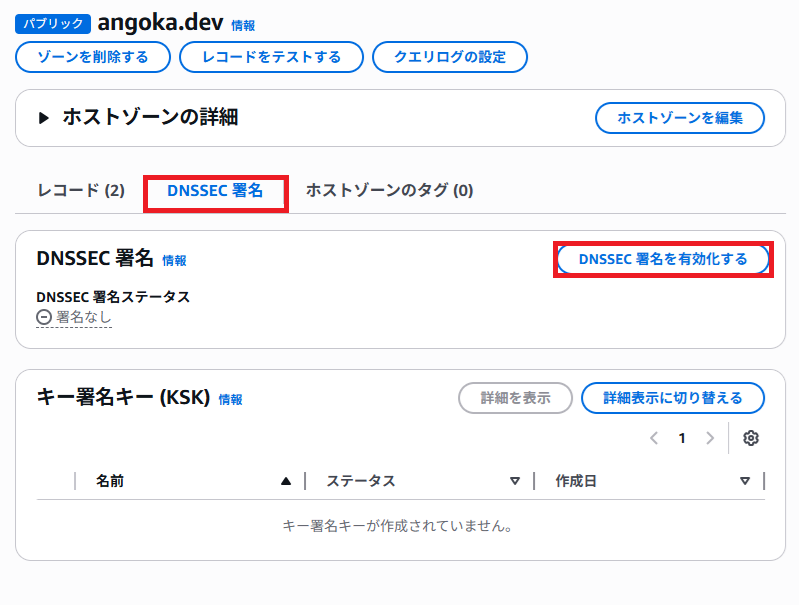Expand the ホストゾーンの詳細 section
The image size is (799, 605).
click(44, 118)
